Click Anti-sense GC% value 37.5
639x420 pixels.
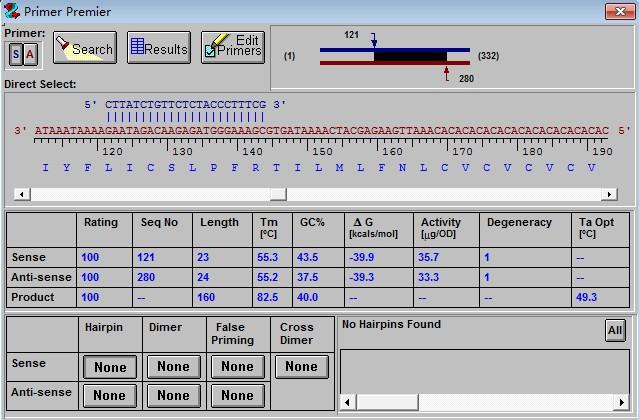pyautogui.click(x=307, y=277)
